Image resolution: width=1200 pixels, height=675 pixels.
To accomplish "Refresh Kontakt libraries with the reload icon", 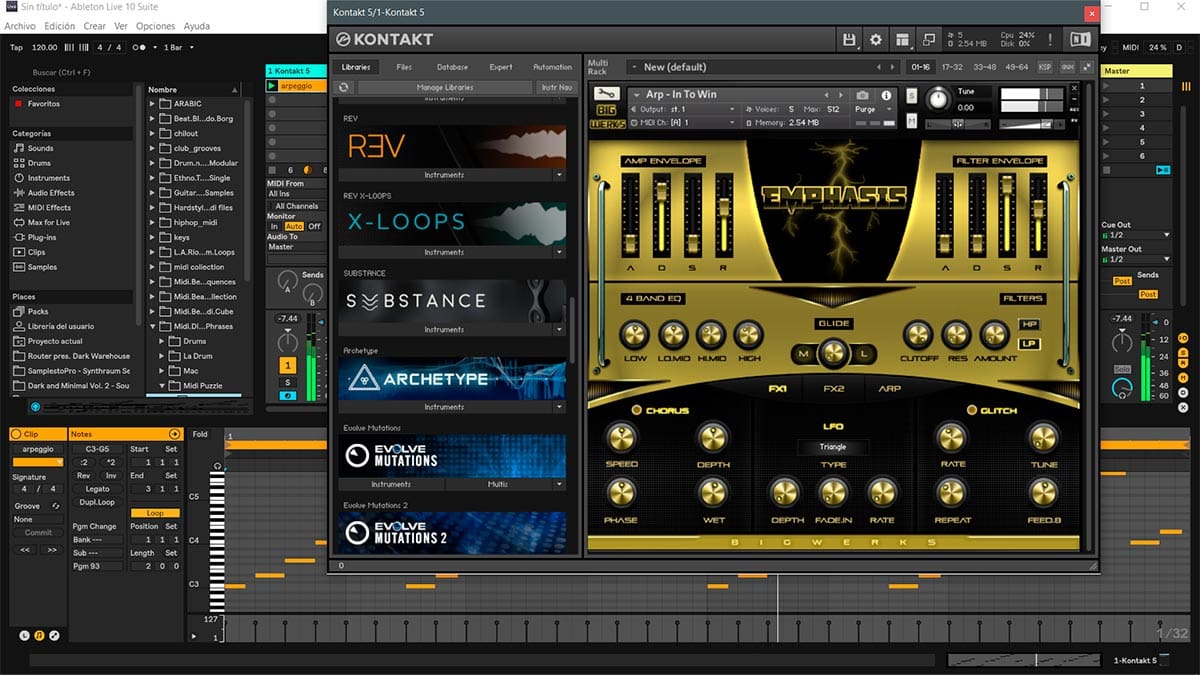I will coord(344,87).
